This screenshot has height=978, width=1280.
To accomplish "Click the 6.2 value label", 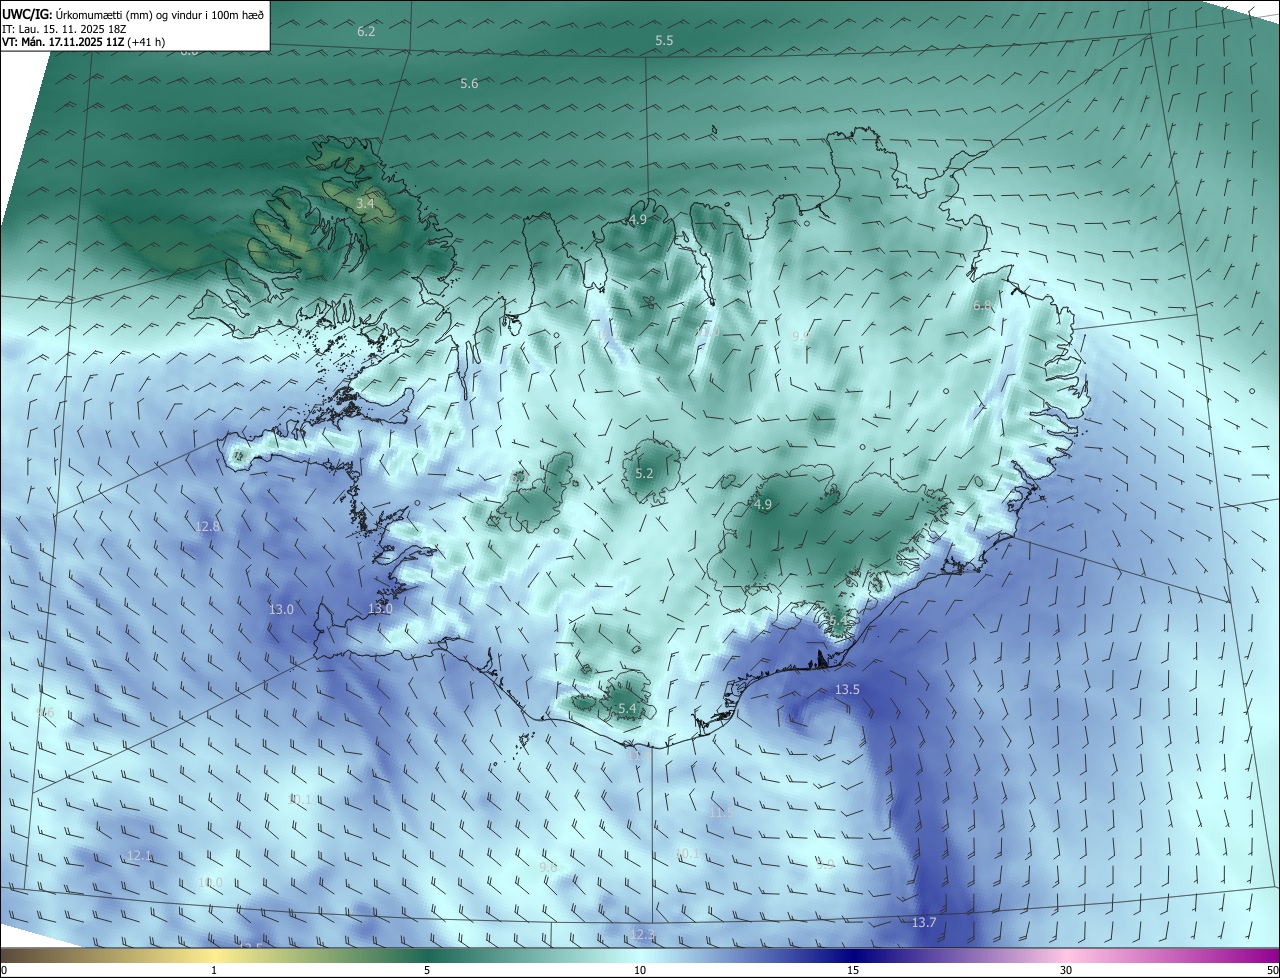I will pos(366,31).
